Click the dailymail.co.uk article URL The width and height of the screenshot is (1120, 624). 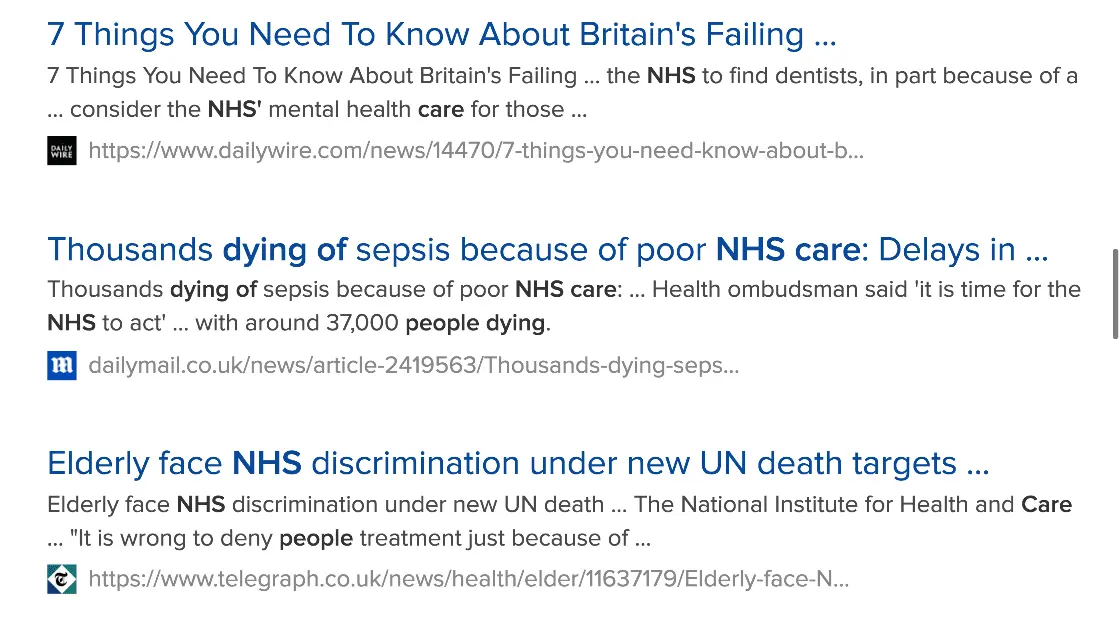(x=413, y=366)
